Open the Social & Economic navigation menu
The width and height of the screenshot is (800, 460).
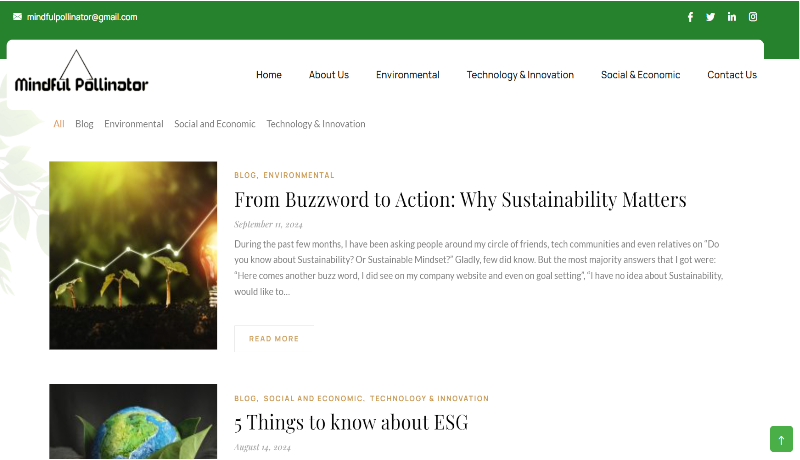click(641, 75)
